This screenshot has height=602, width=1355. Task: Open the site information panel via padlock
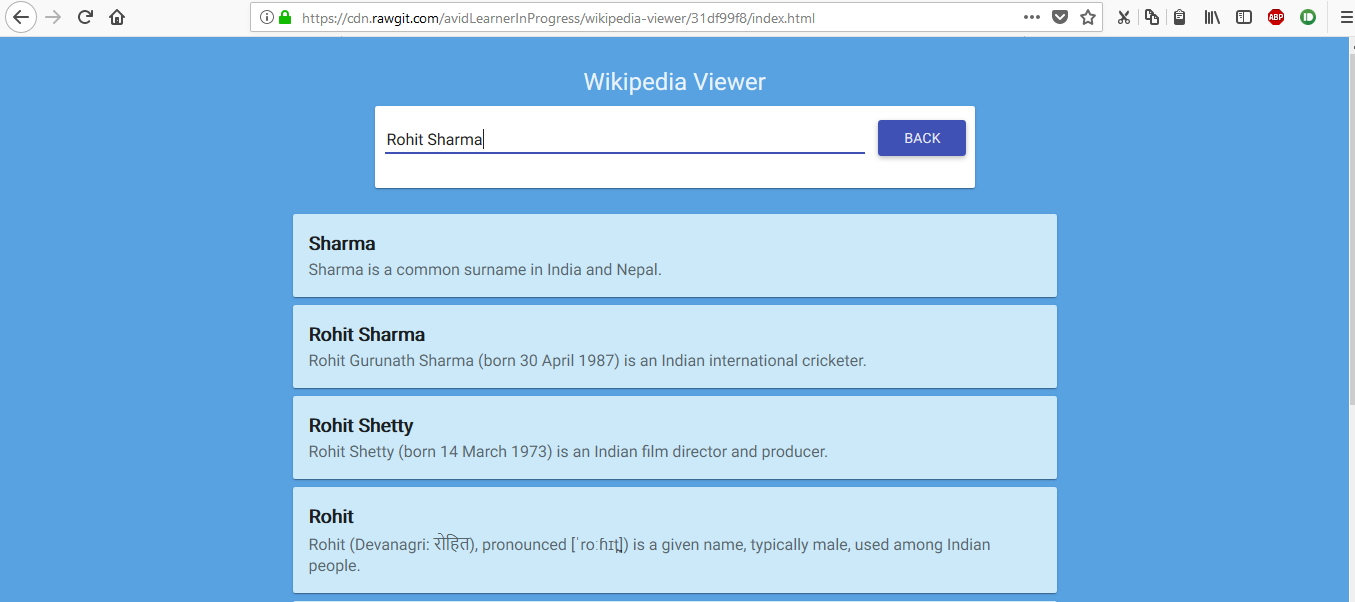point(287,17)
